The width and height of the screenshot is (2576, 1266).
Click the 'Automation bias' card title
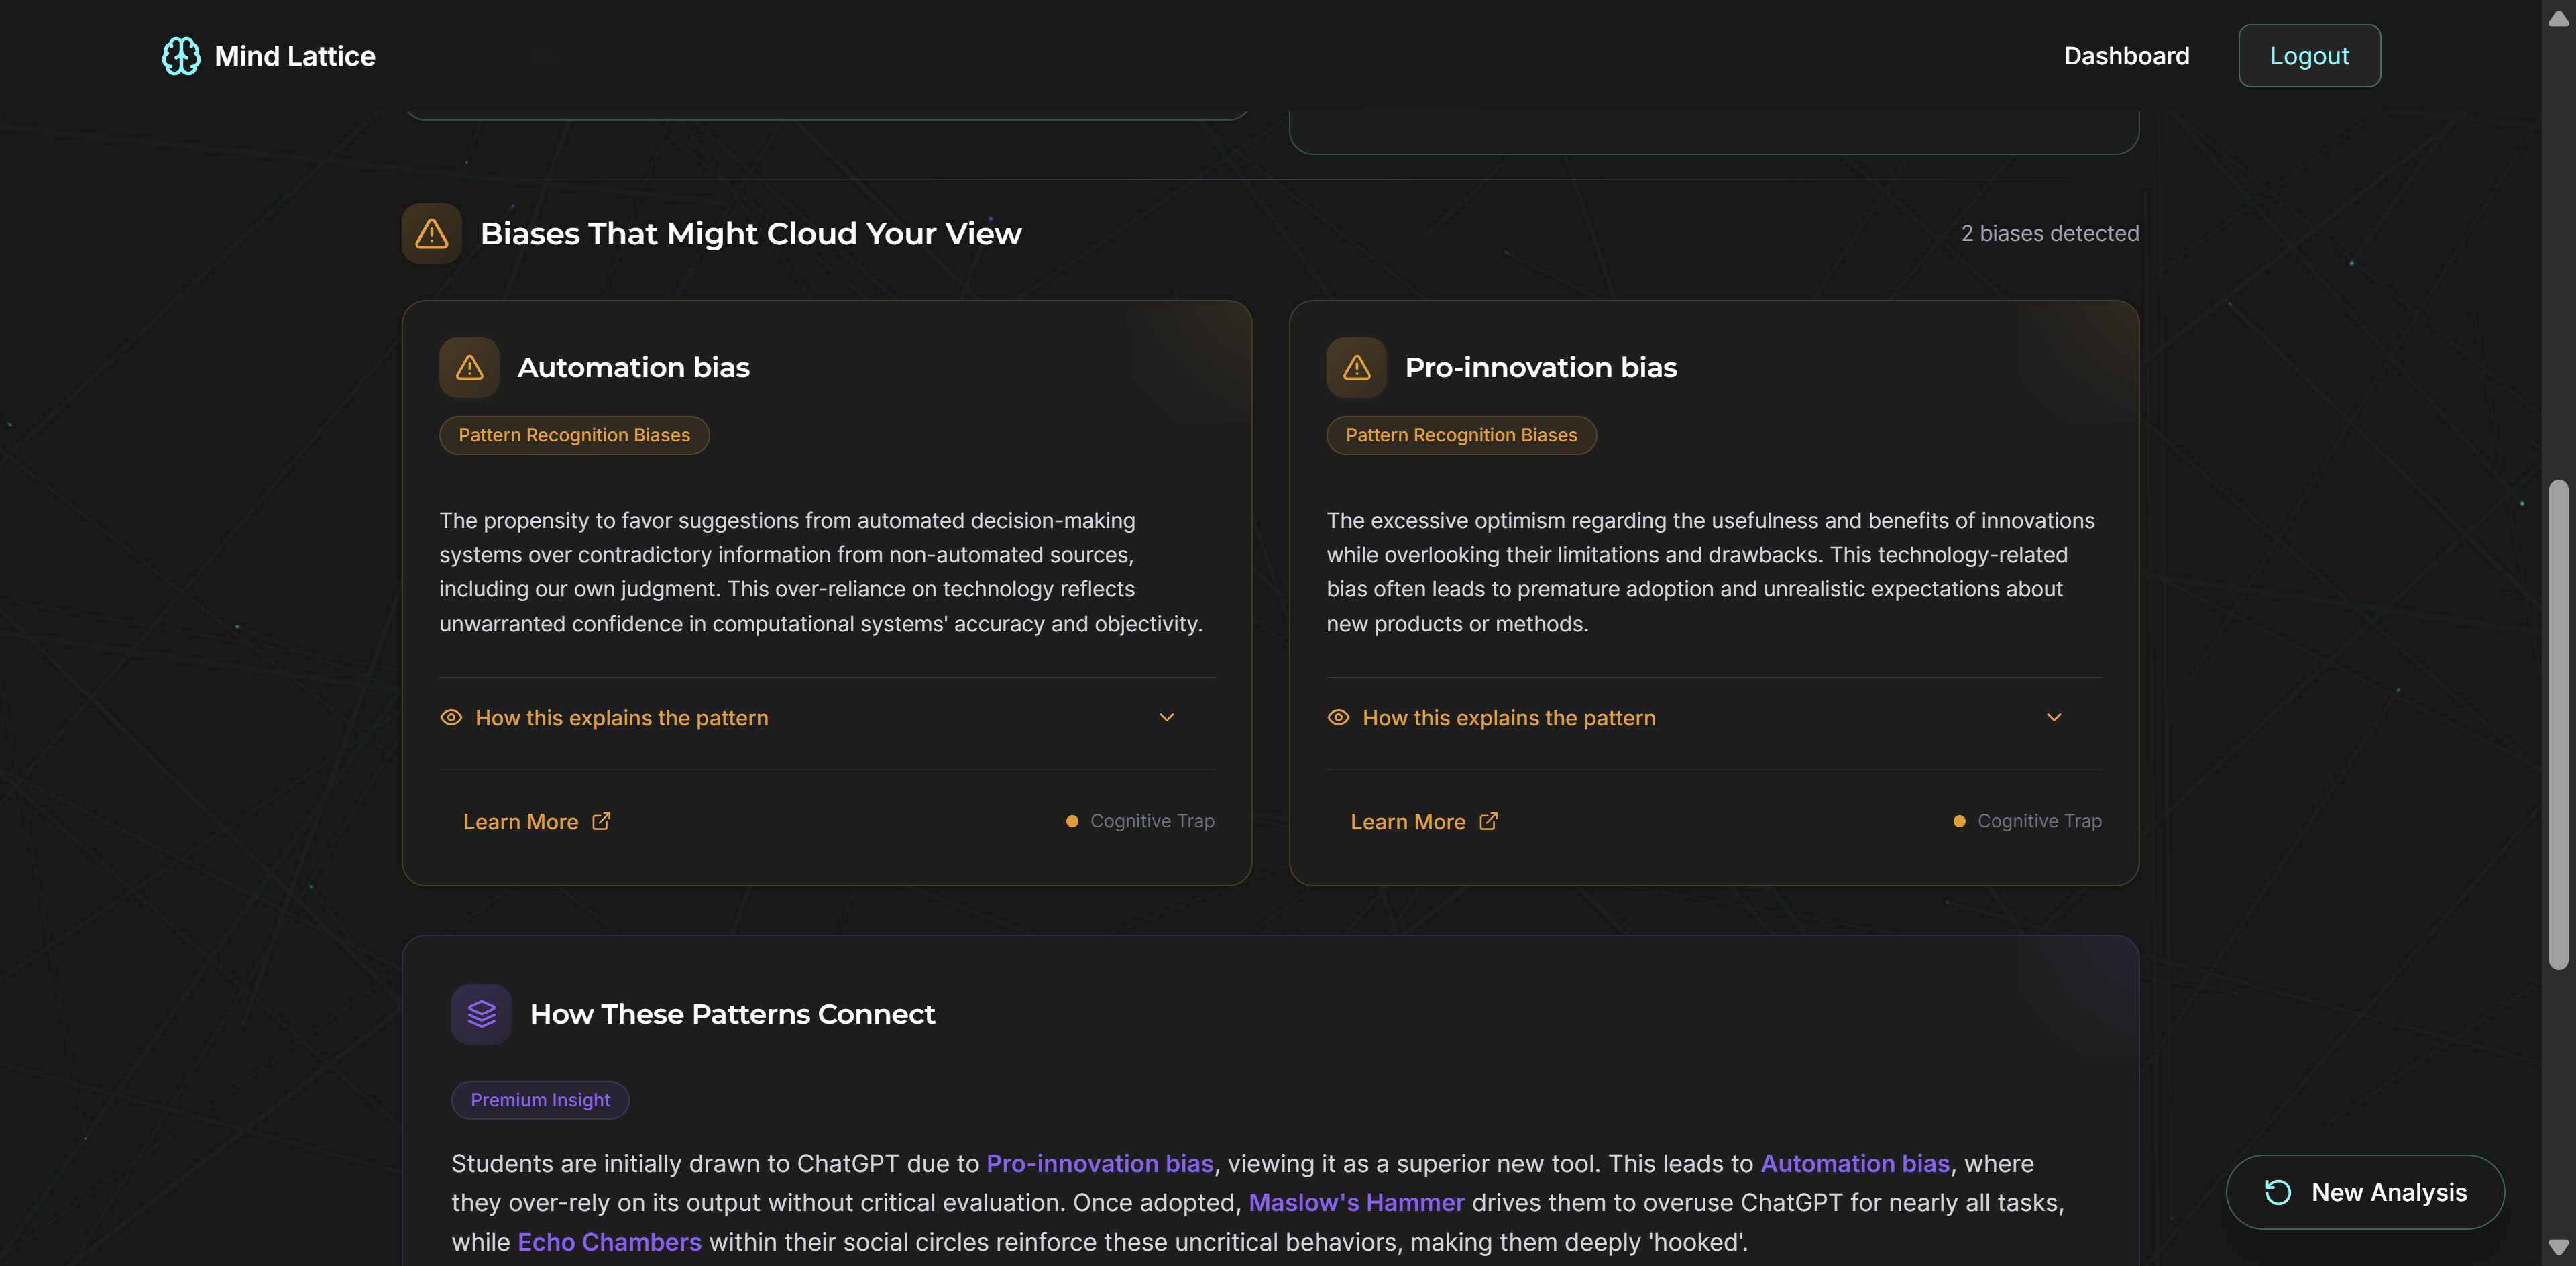coord(633,367)
